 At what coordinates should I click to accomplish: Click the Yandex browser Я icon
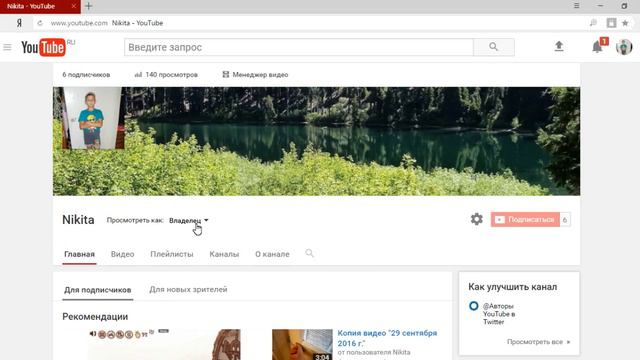pos(19,23)
